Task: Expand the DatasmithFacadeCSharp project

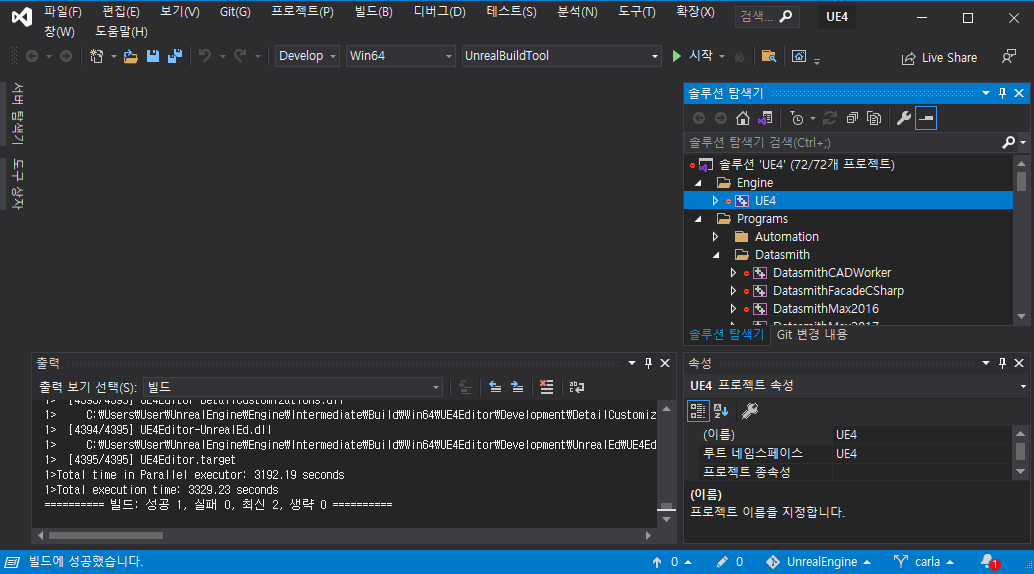Action: click(x=733, y=290)
